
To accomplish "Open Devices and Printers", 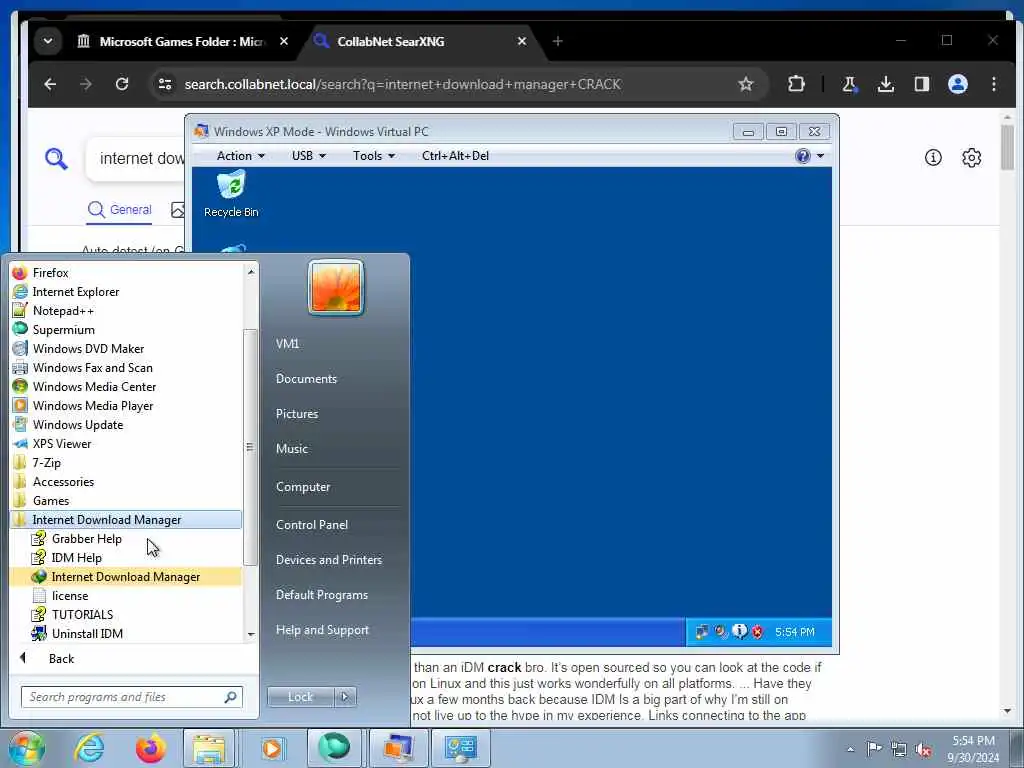I will [328, 560].
